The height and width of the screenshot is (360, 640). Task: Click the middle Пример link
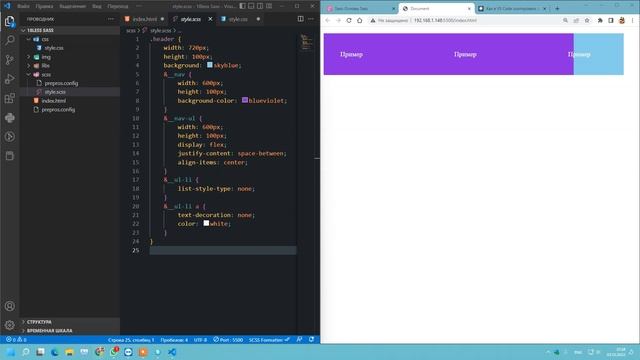[465, 54]
